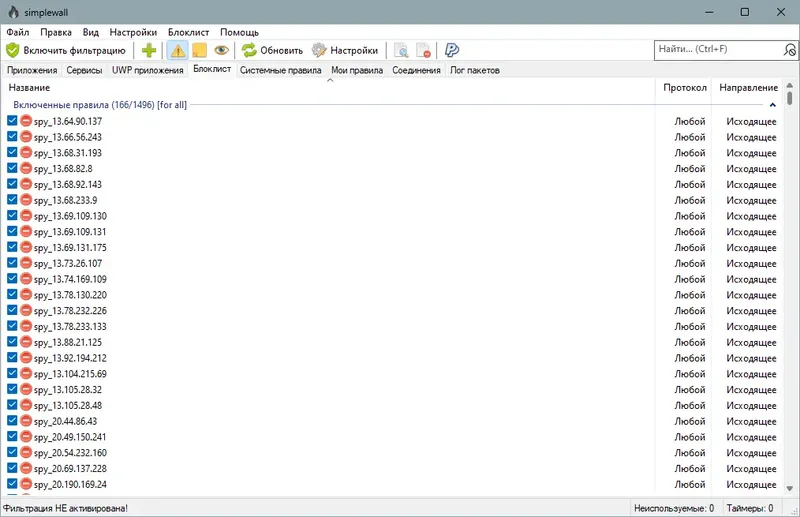This screenshot has width=800, height=517.
Task: Uncheck the spy_13.105.28.32 rule checkbox
Action: pos(12,389)
